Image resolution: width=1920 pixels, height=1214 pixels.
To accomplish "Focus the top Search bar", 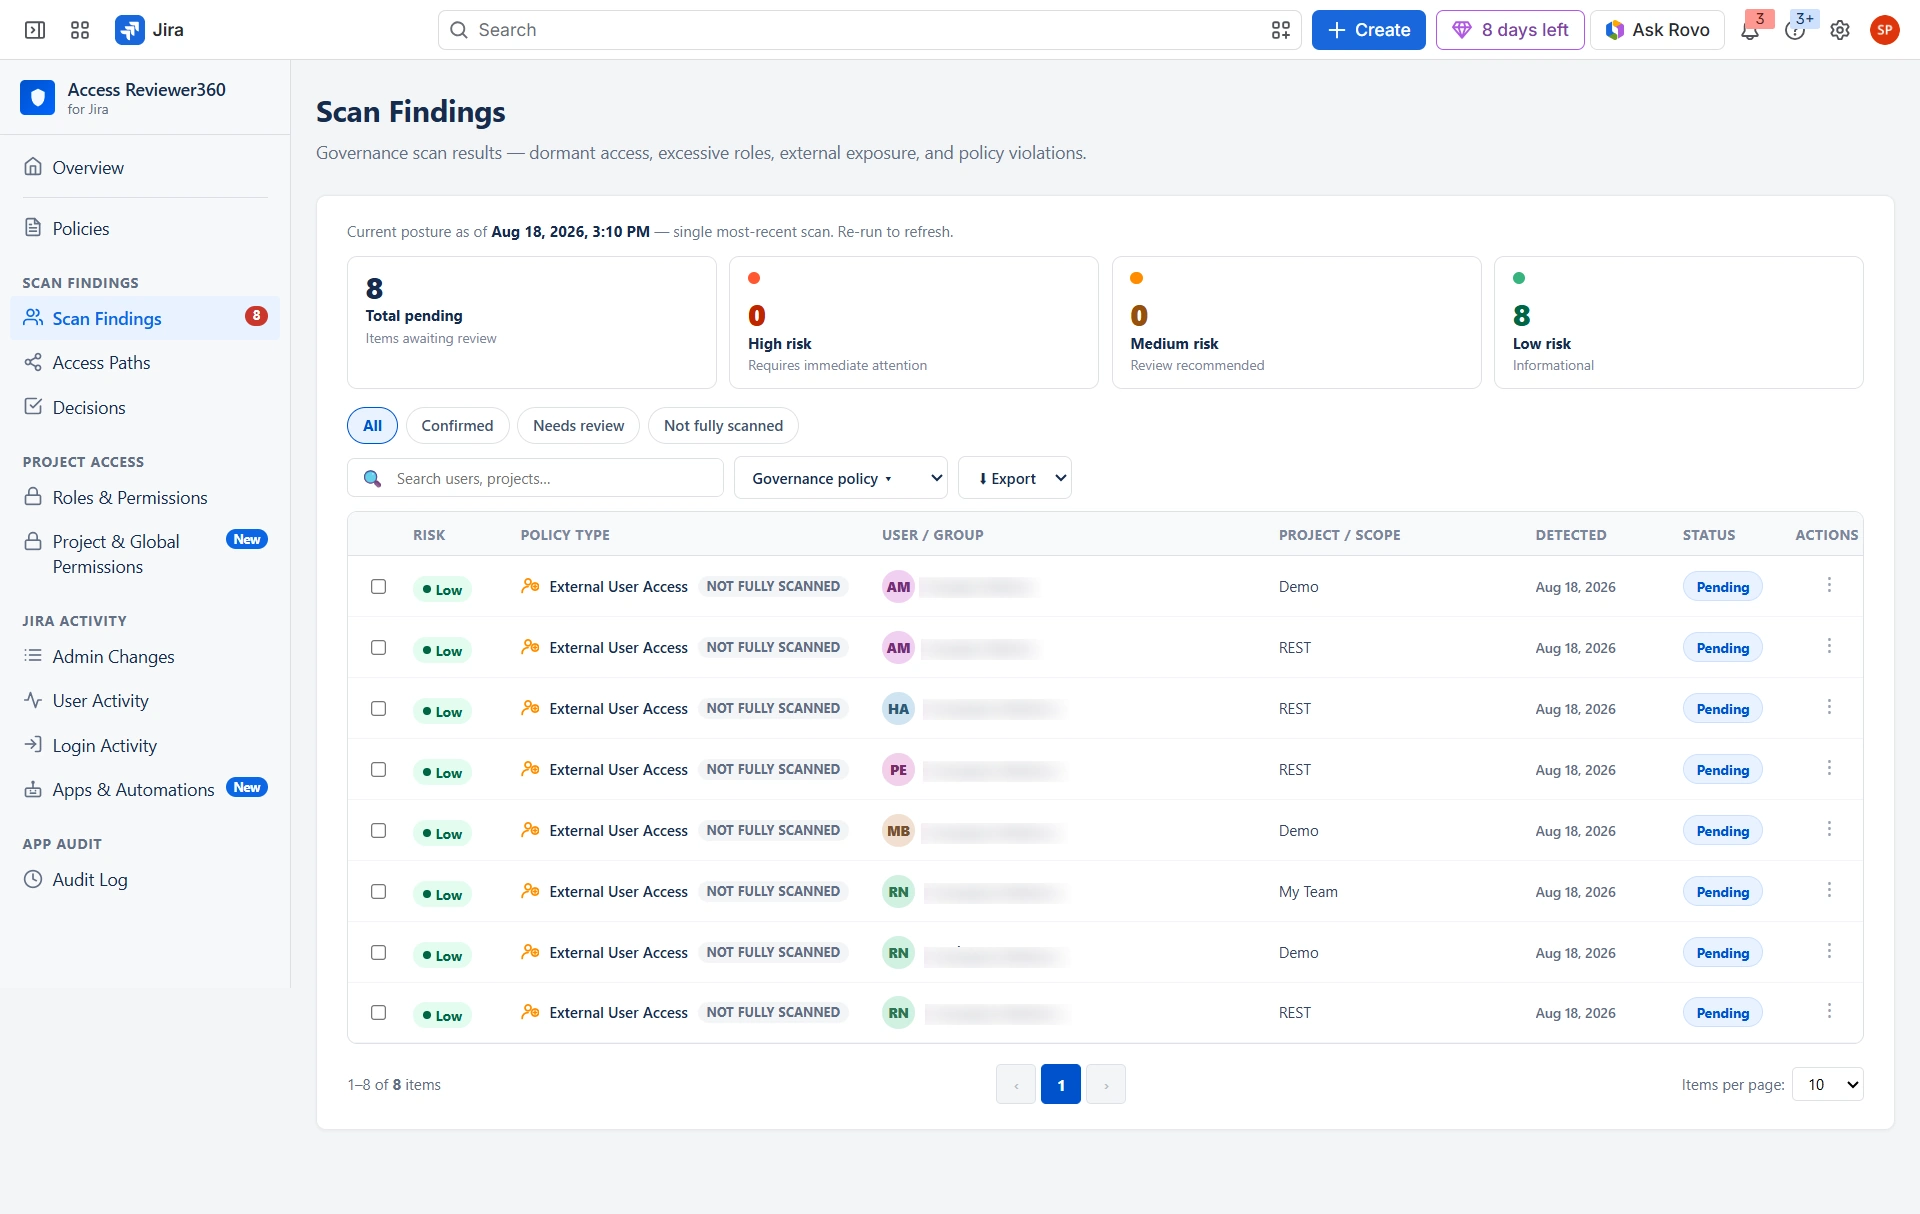I will 869,30.
